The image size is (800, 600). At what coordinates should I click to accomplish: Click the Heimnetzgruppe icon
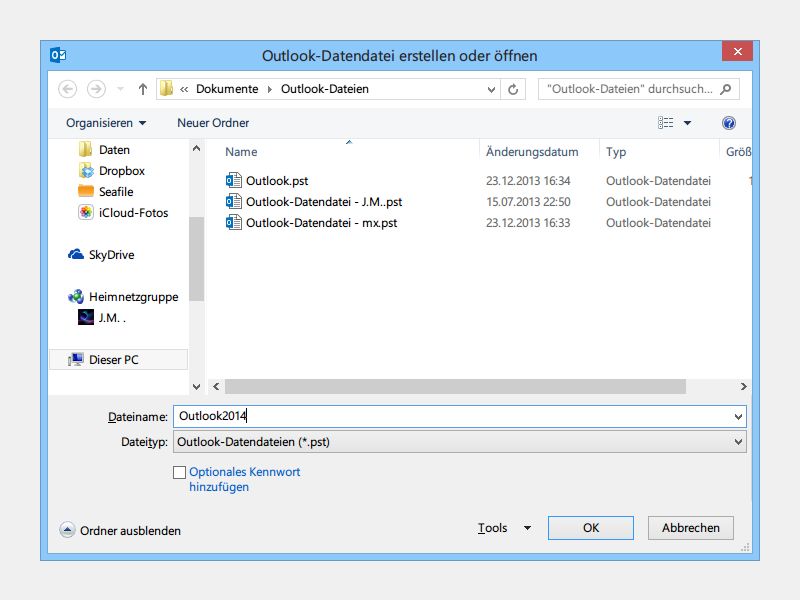click(x=76, y=296)
